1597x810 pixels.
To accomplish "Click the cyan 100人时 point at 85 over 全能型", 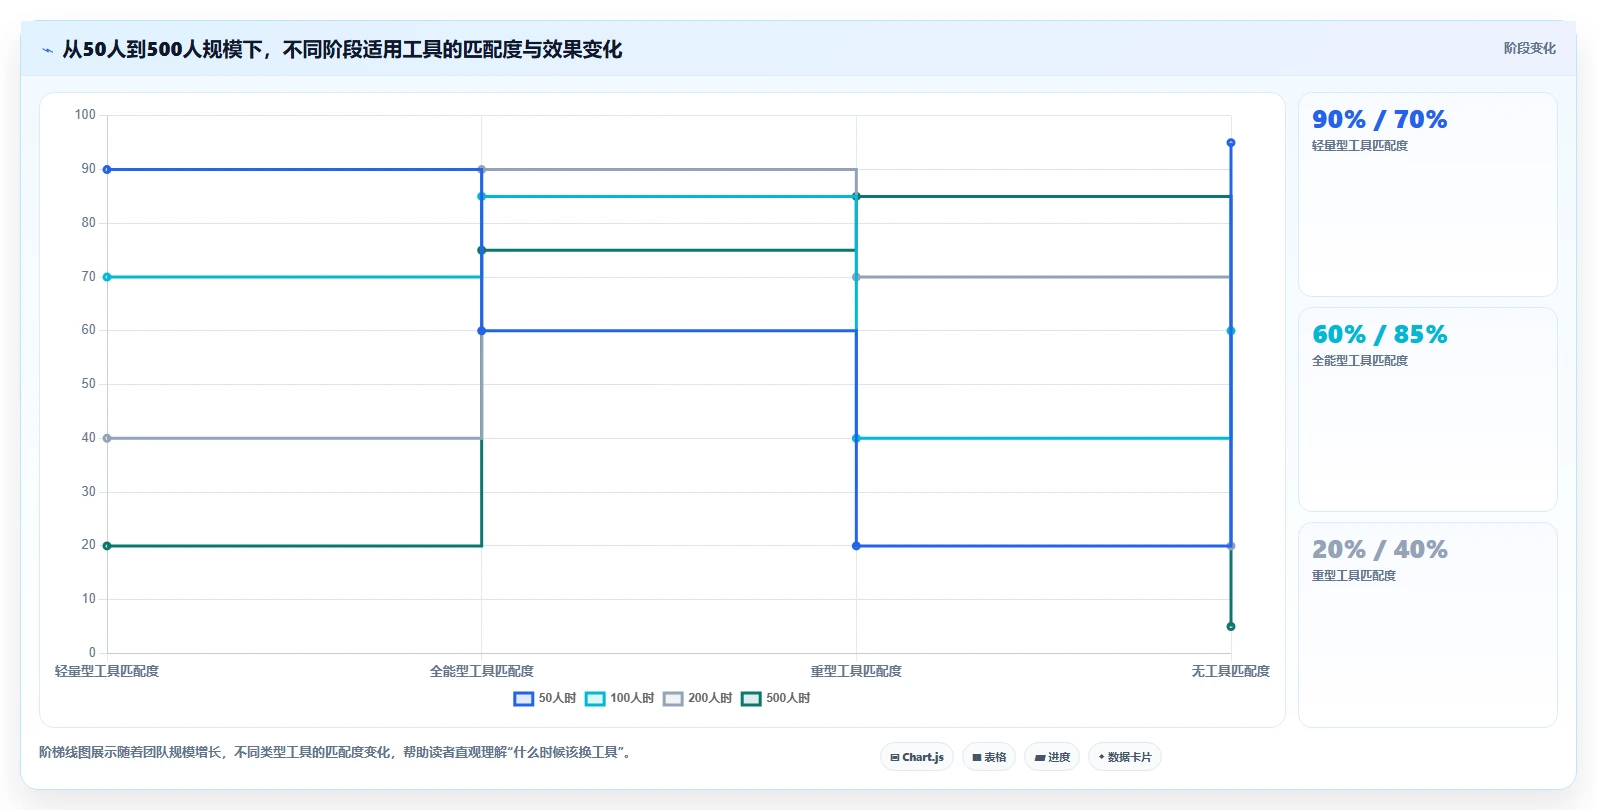I will [482, 197].
